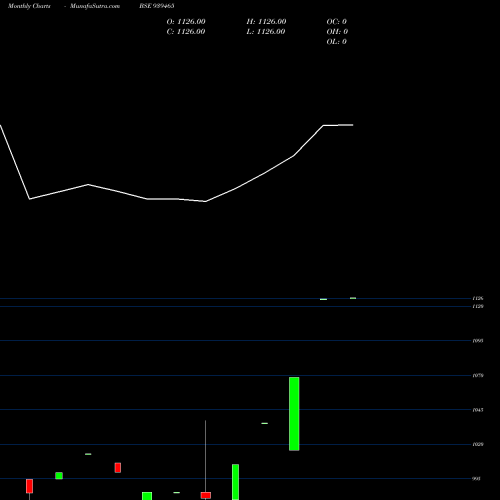Click the 1126 price axis label
500x500 pixels.
(478, 298)
